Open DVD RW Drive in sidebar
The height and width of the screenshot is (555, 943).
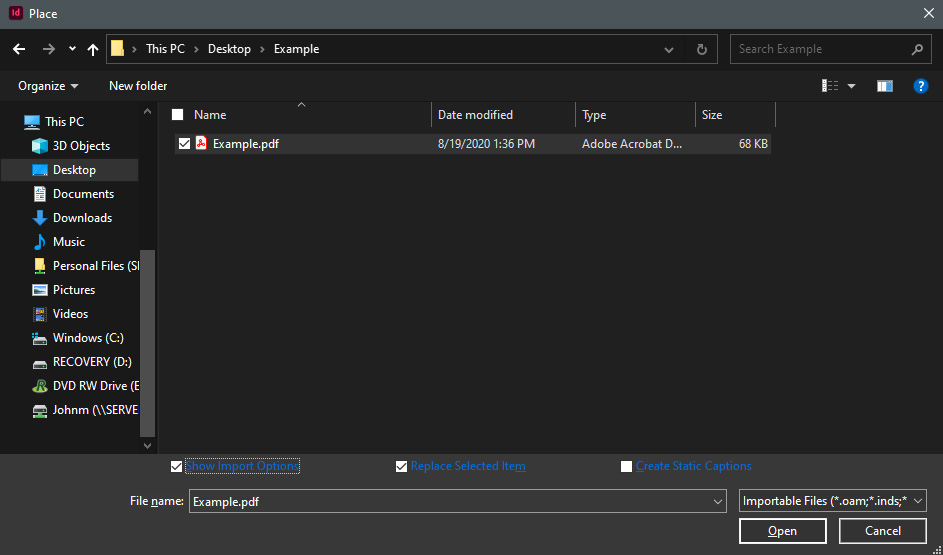pos(96,386)
